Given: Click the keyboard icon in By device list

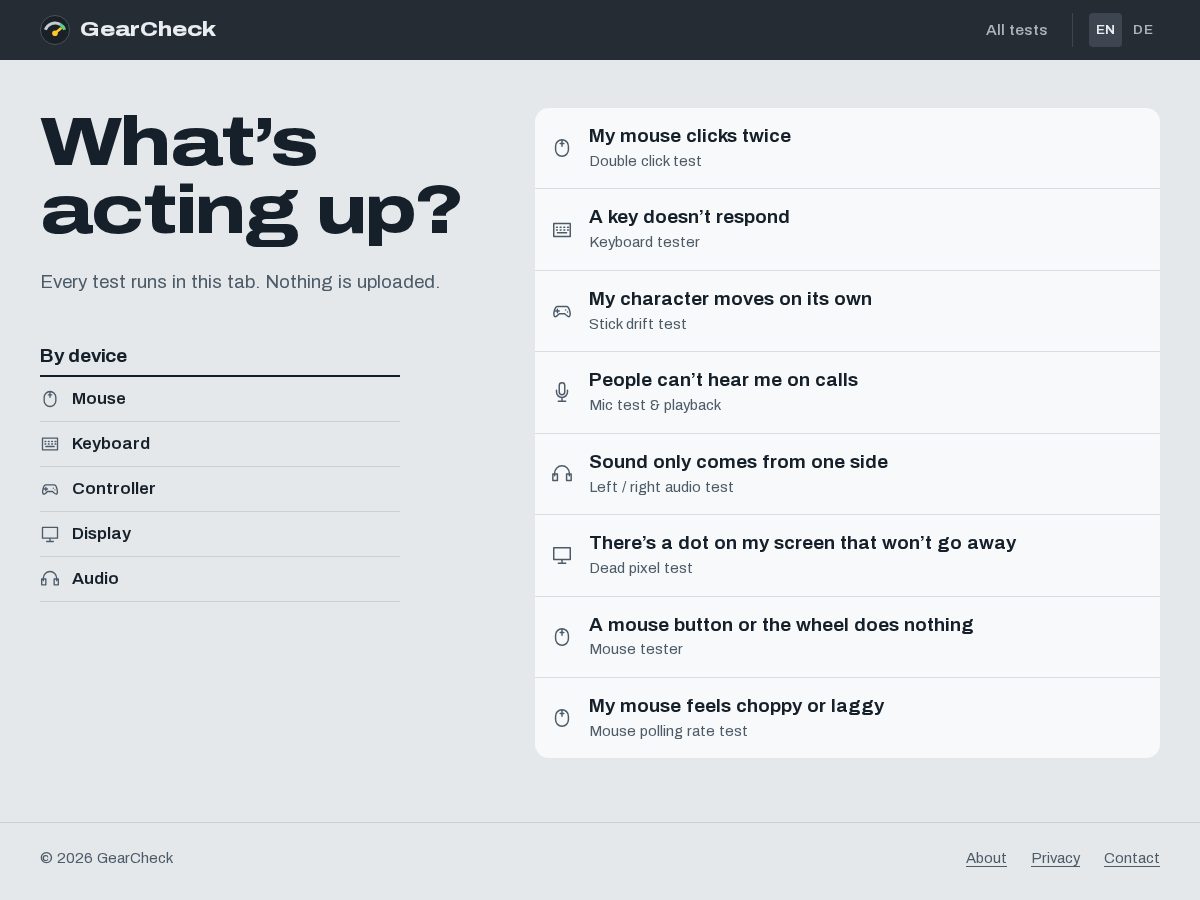Looking at the screenshot, I should point(50,444).
